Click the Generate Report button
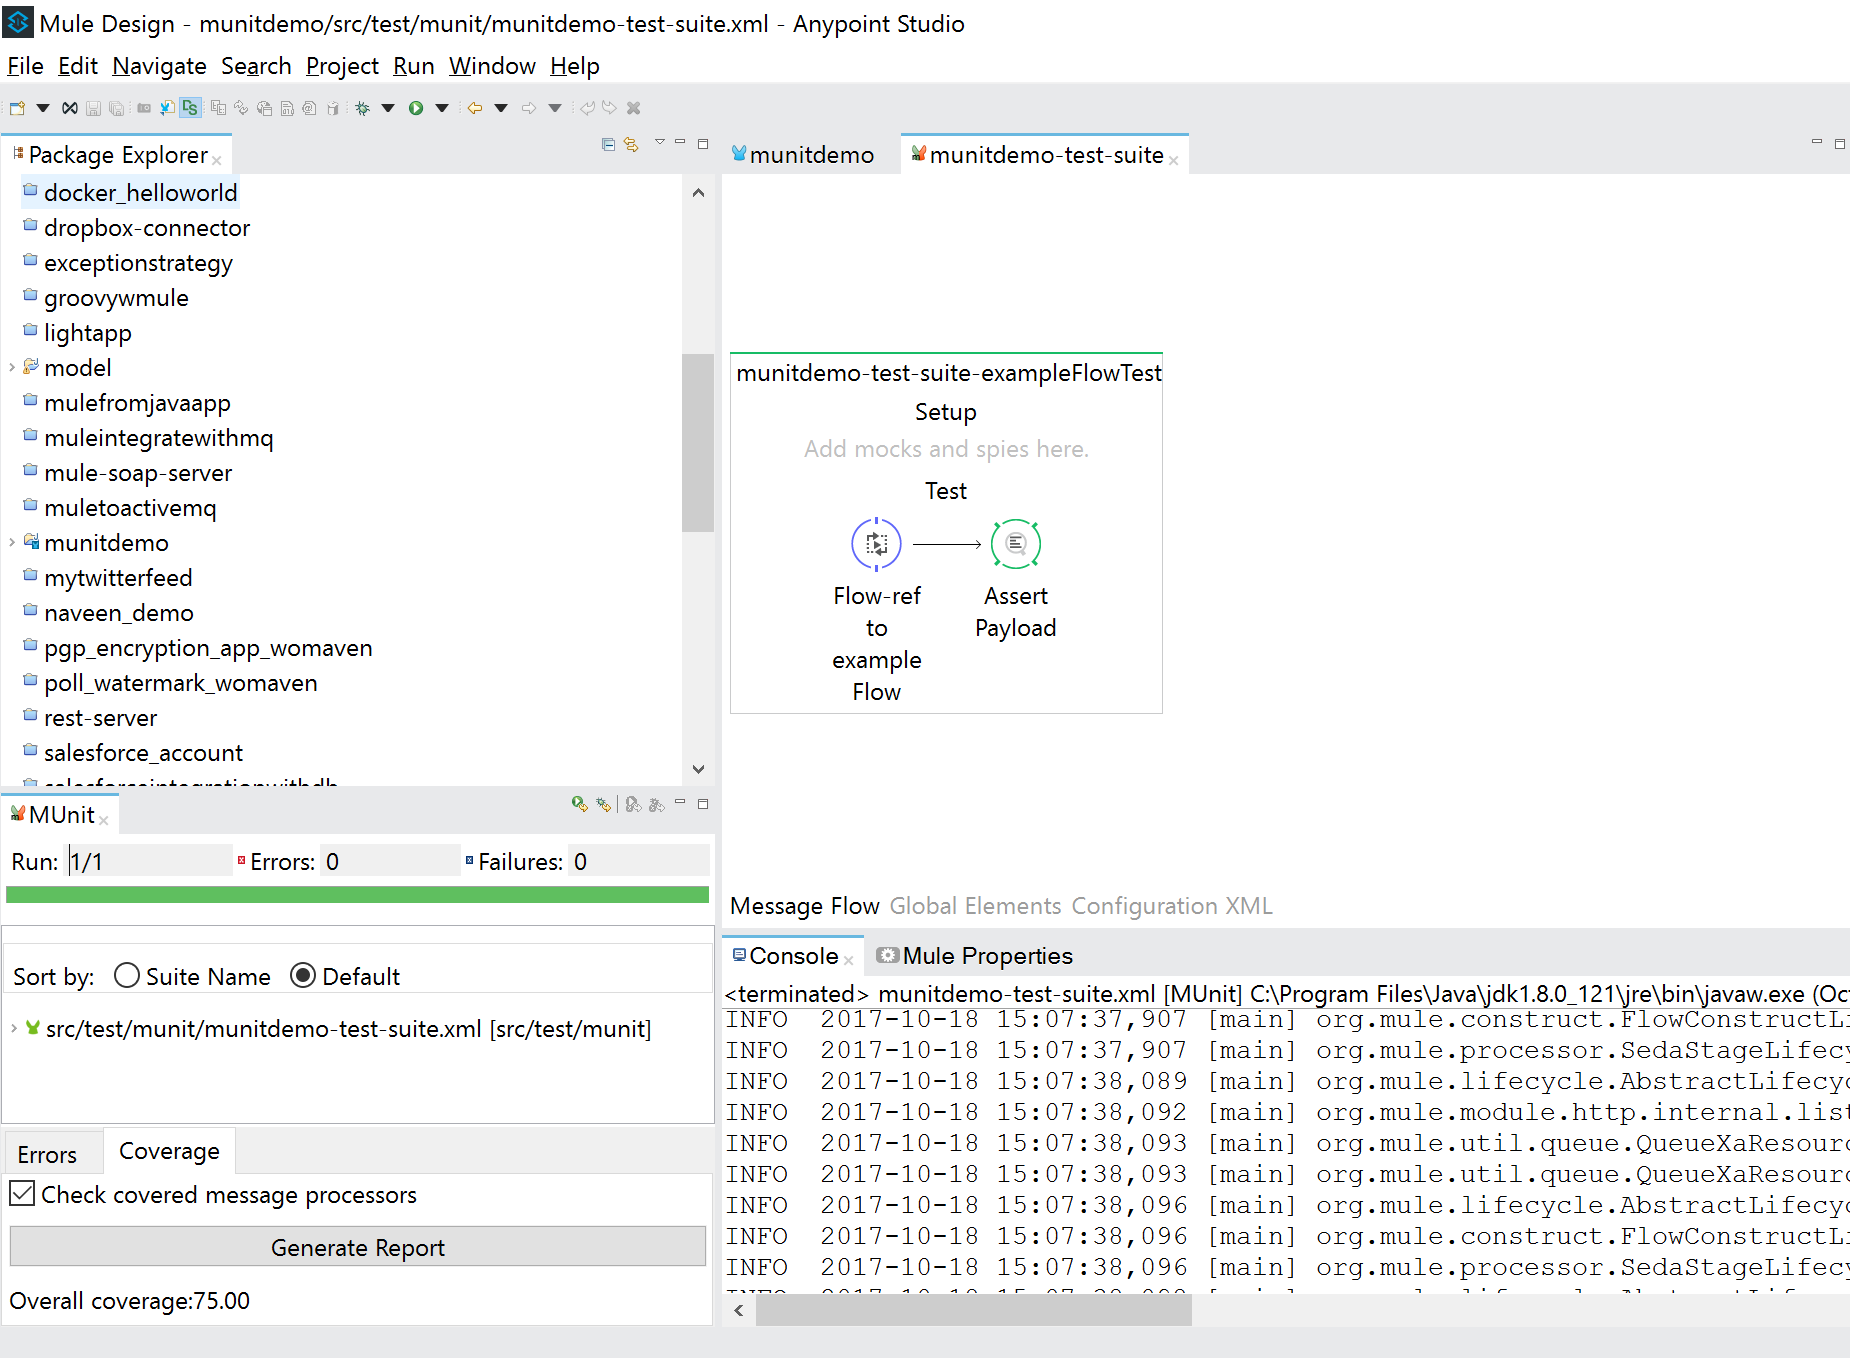This screenshot has height=1358, width=1850. [x=358, y=1247]
